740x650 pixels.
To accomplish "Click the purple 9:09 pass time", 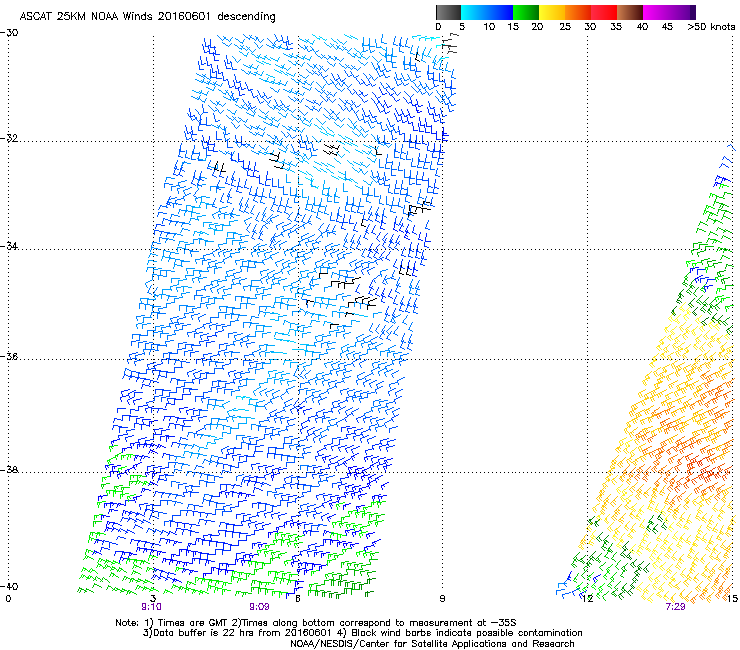I will tap(260, 607).
